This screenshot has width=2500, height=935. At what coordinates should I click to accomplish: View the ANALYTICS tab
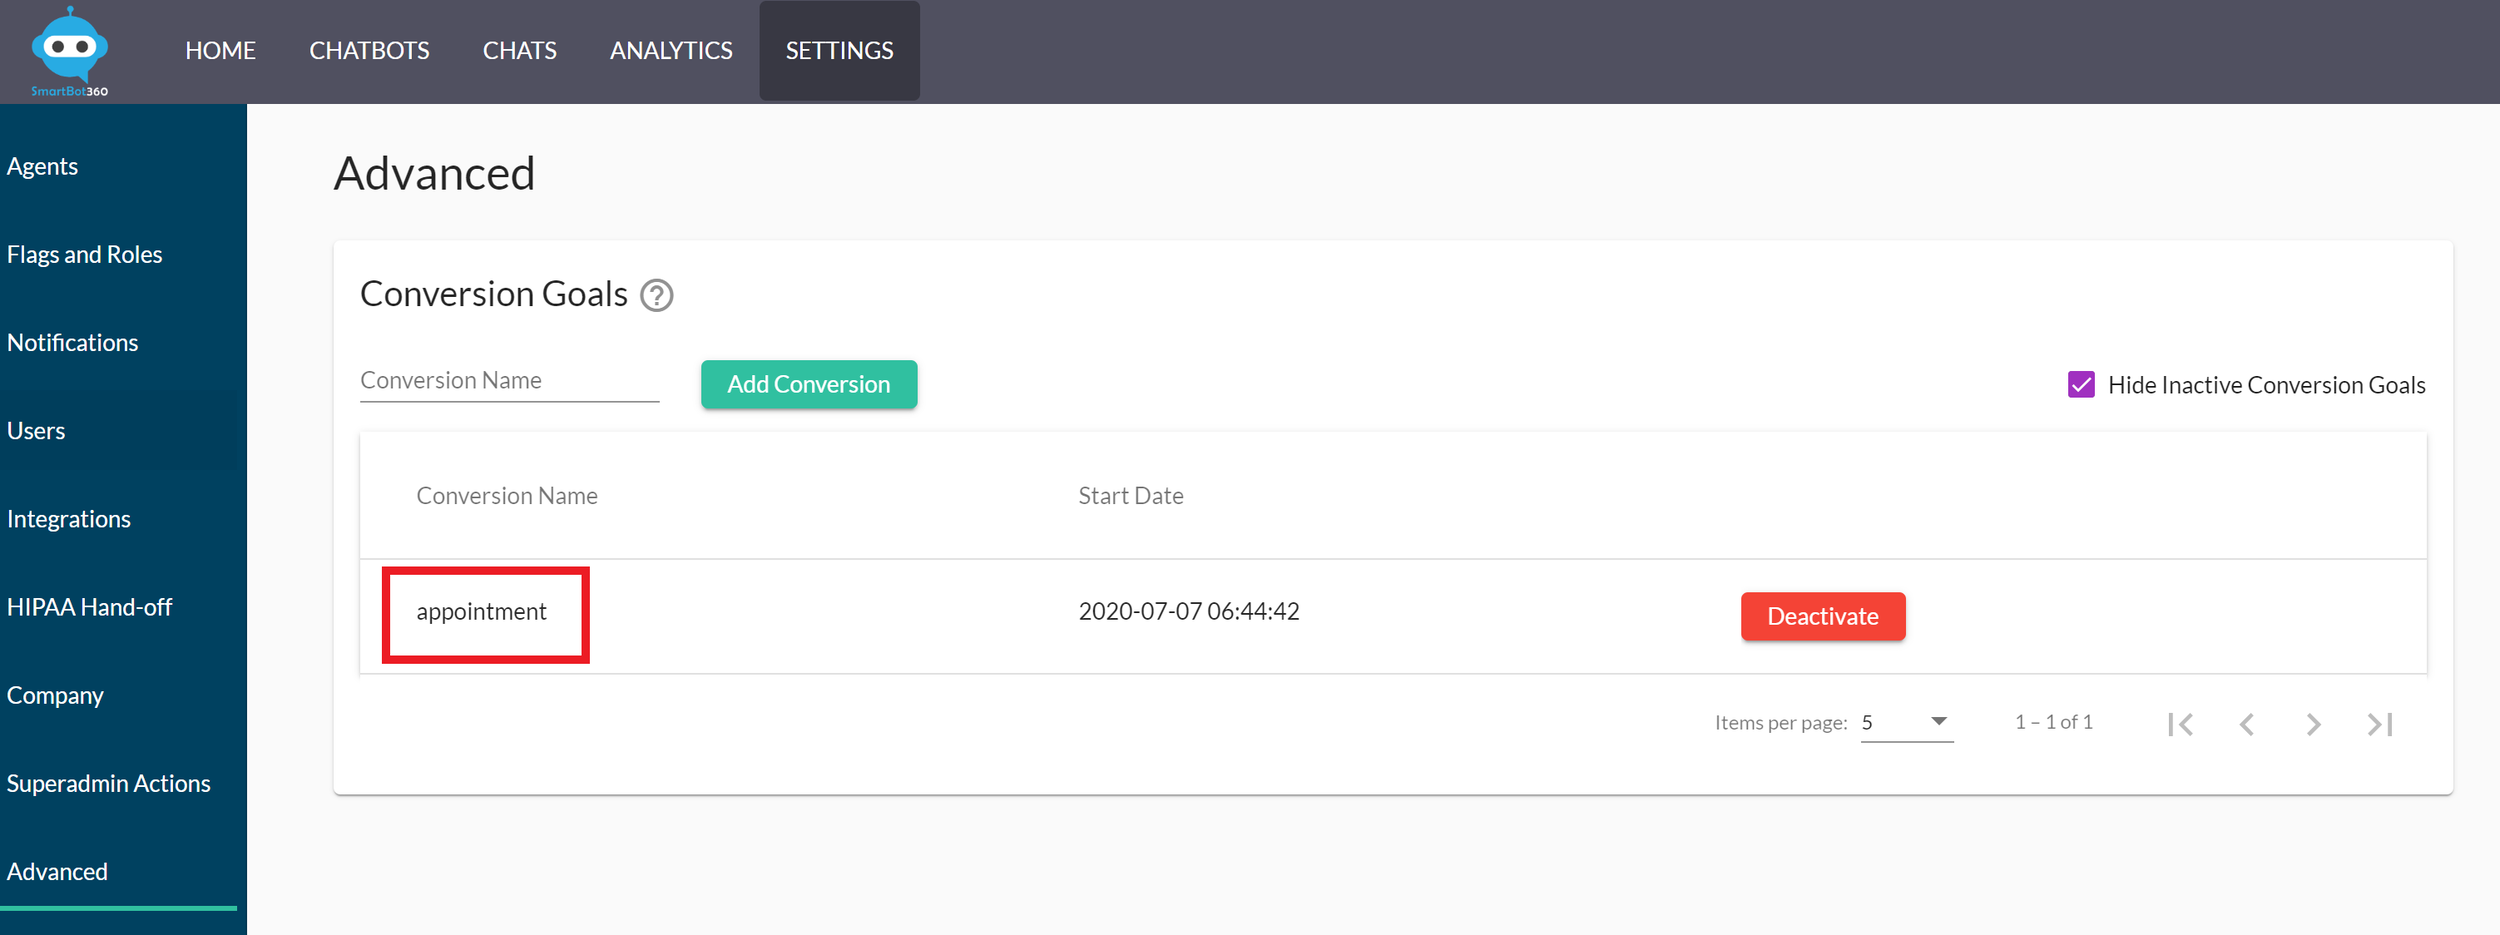point(671,50)
